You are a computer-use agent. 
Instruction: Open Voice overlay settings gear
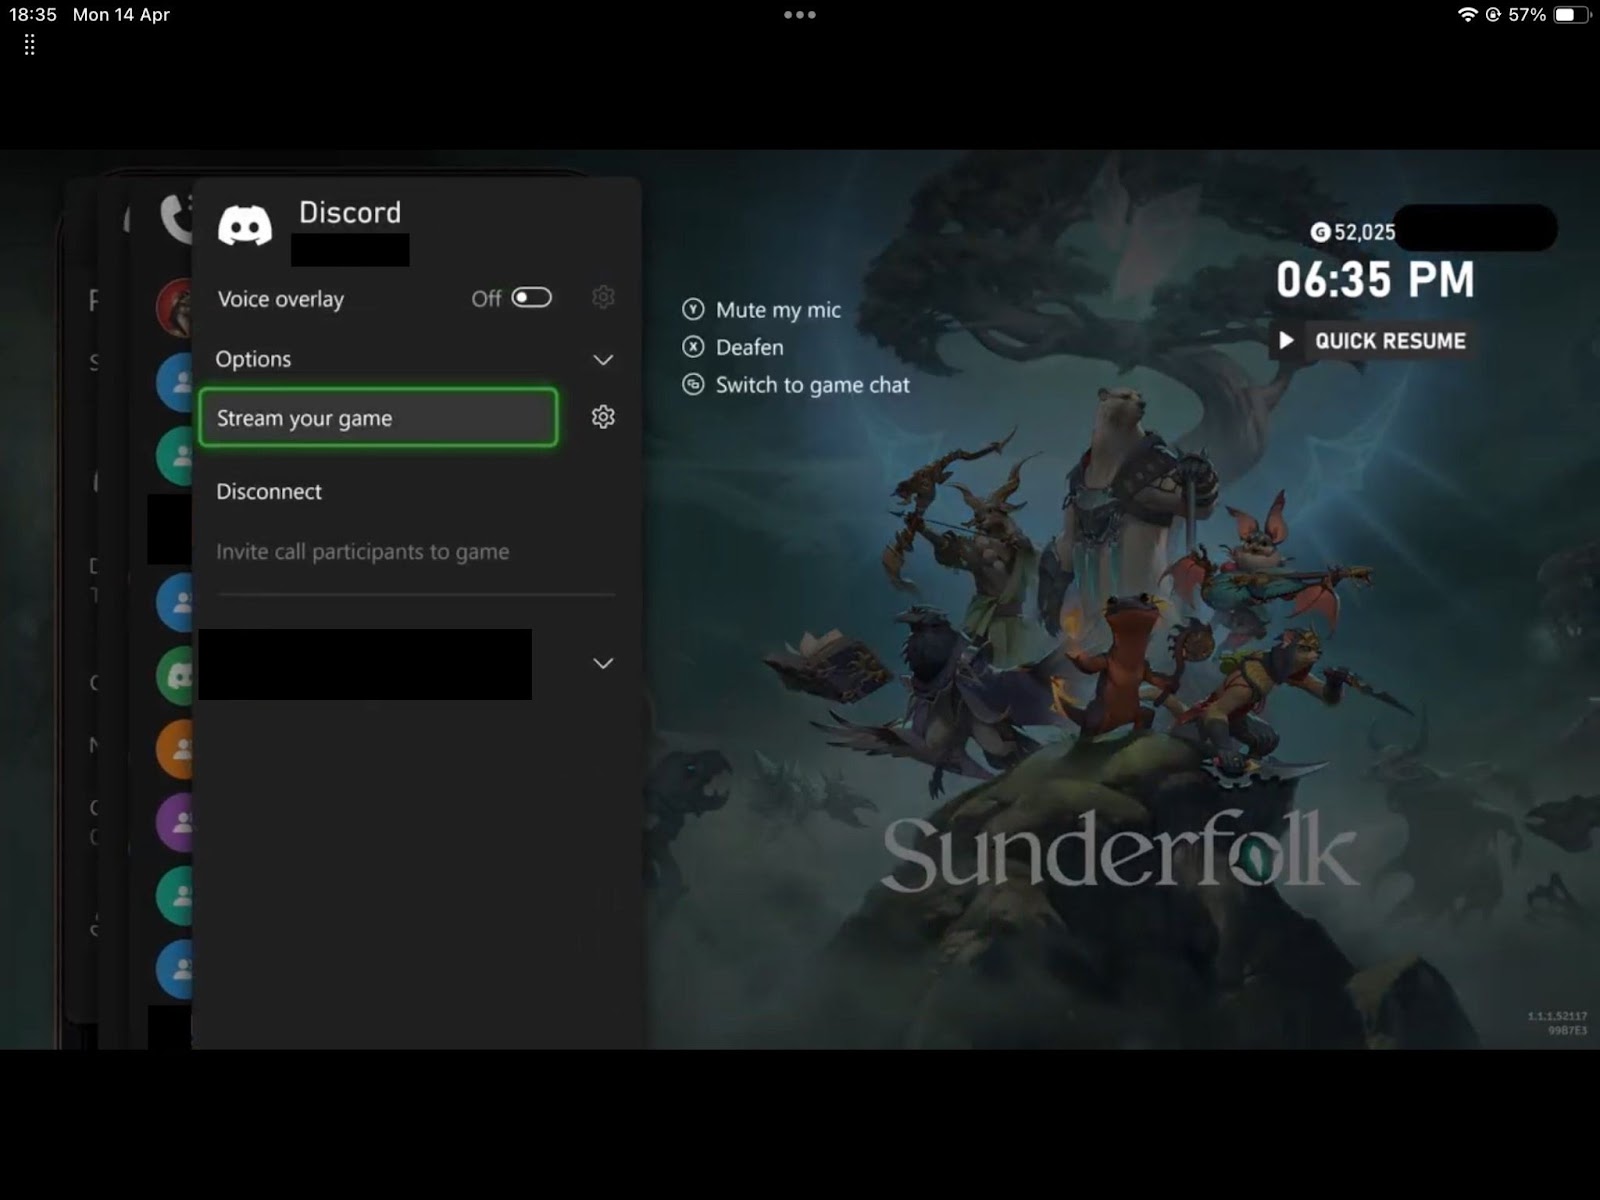[603, 297]
